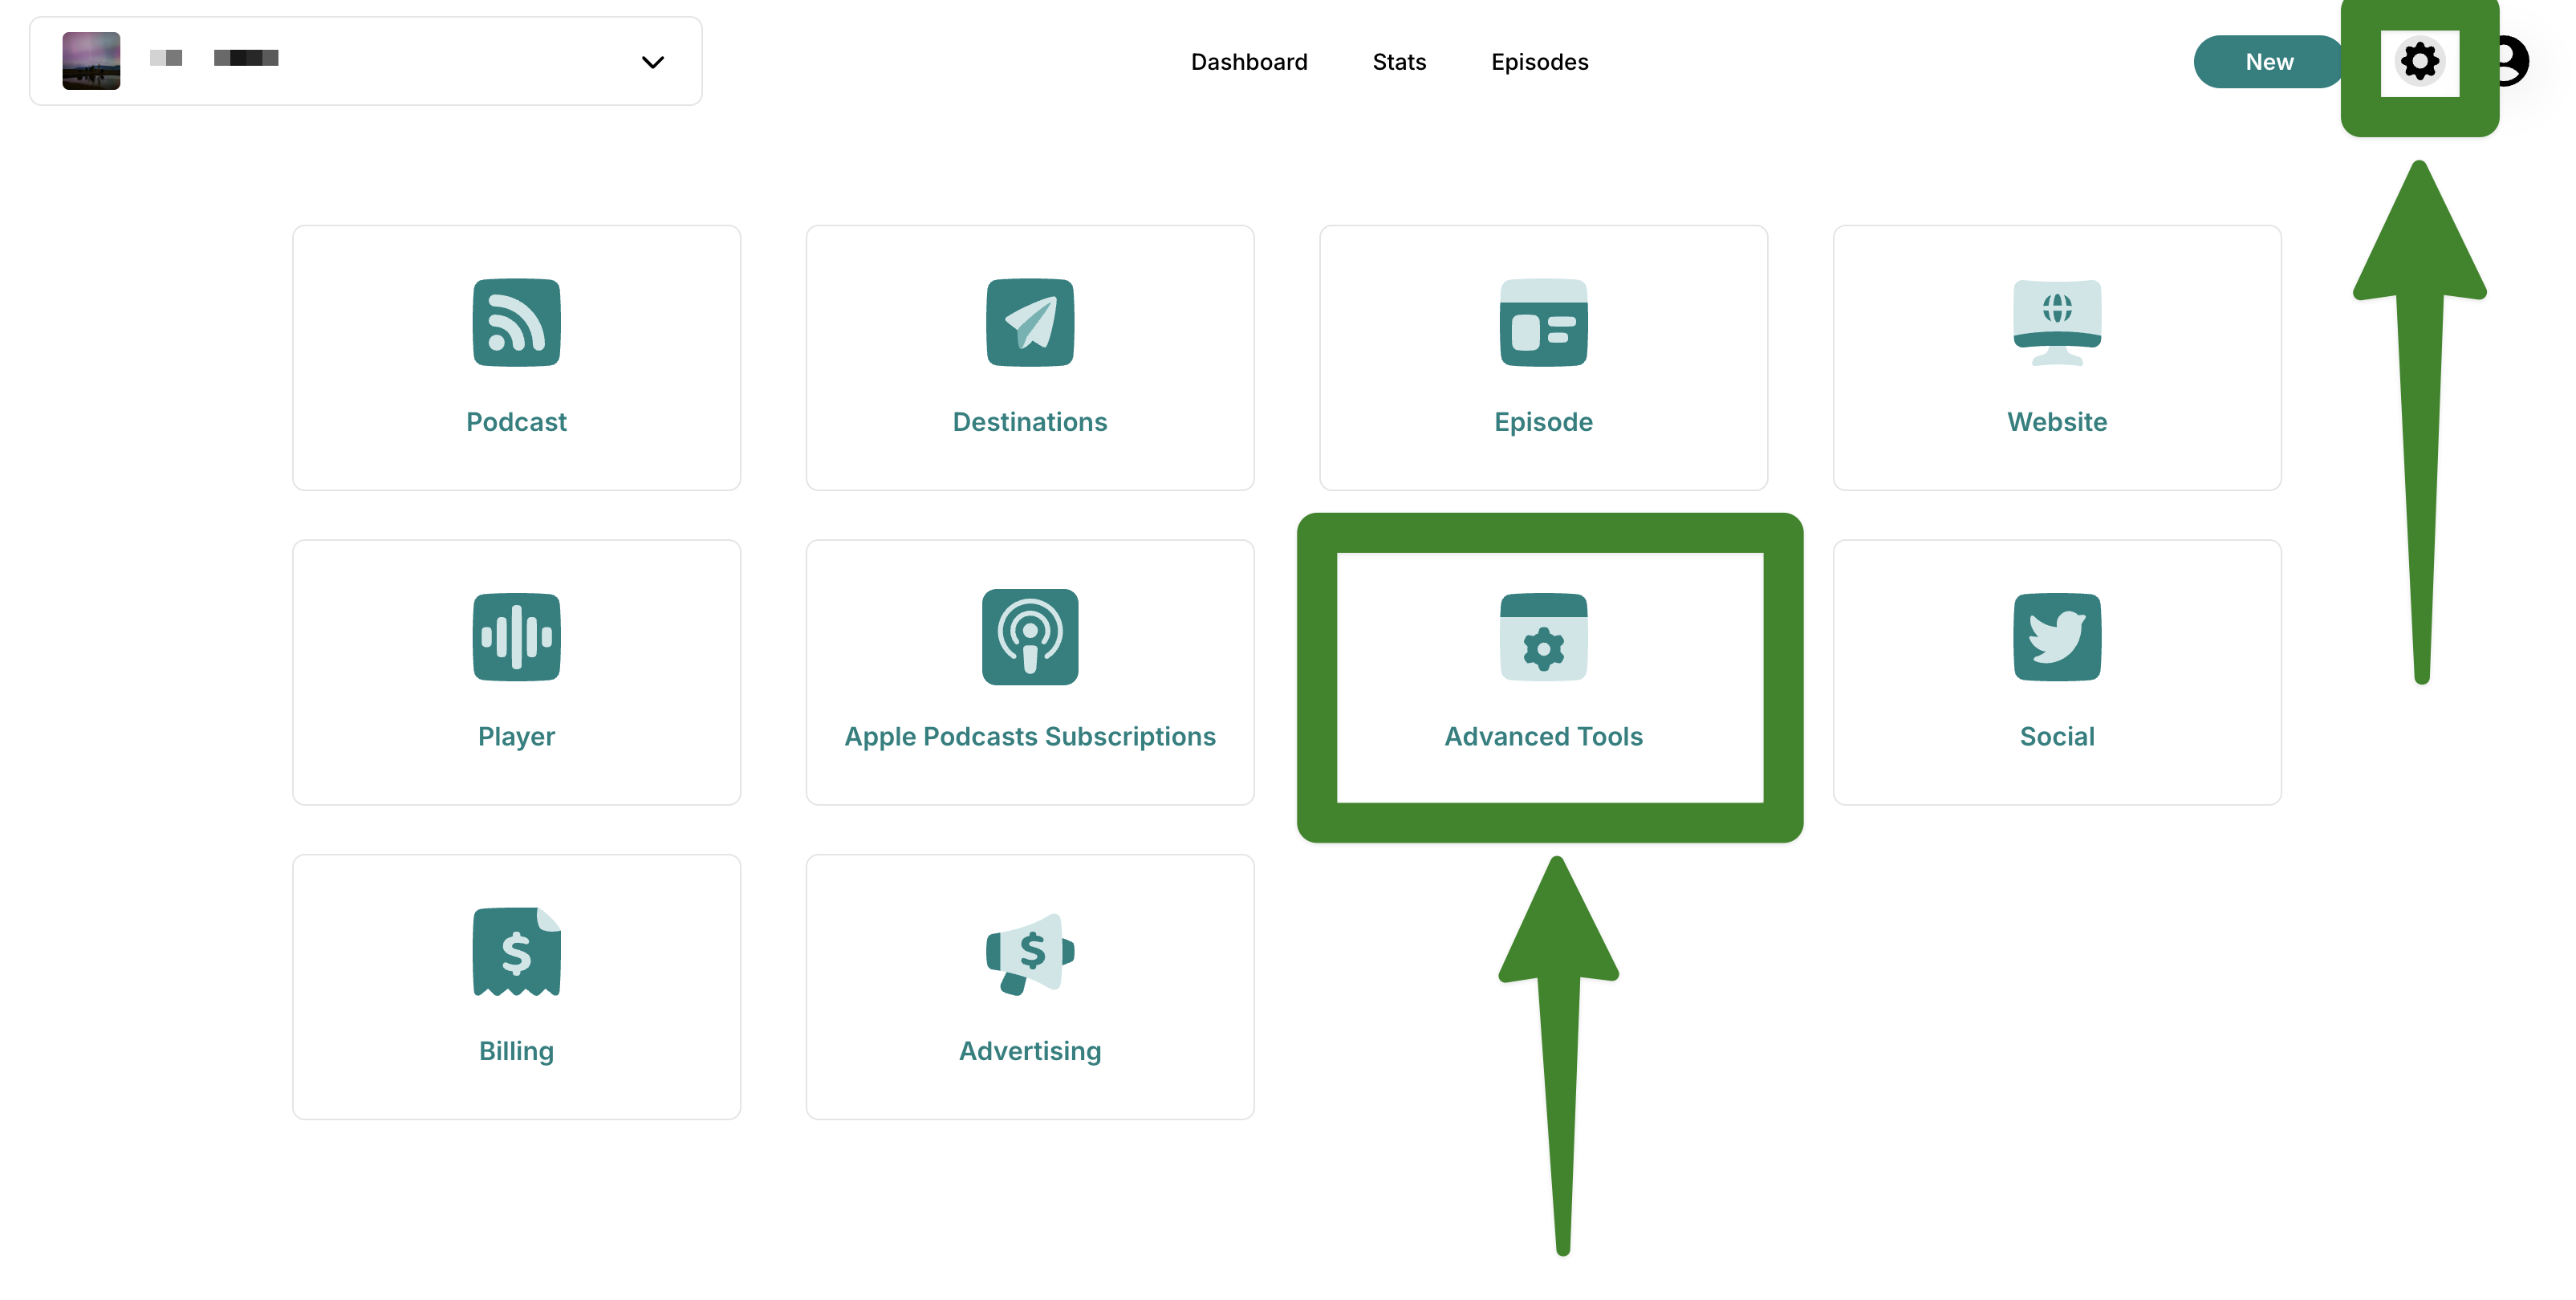Switch to the Stats page
The image size is (2576, 1300).
point(1398,62)
